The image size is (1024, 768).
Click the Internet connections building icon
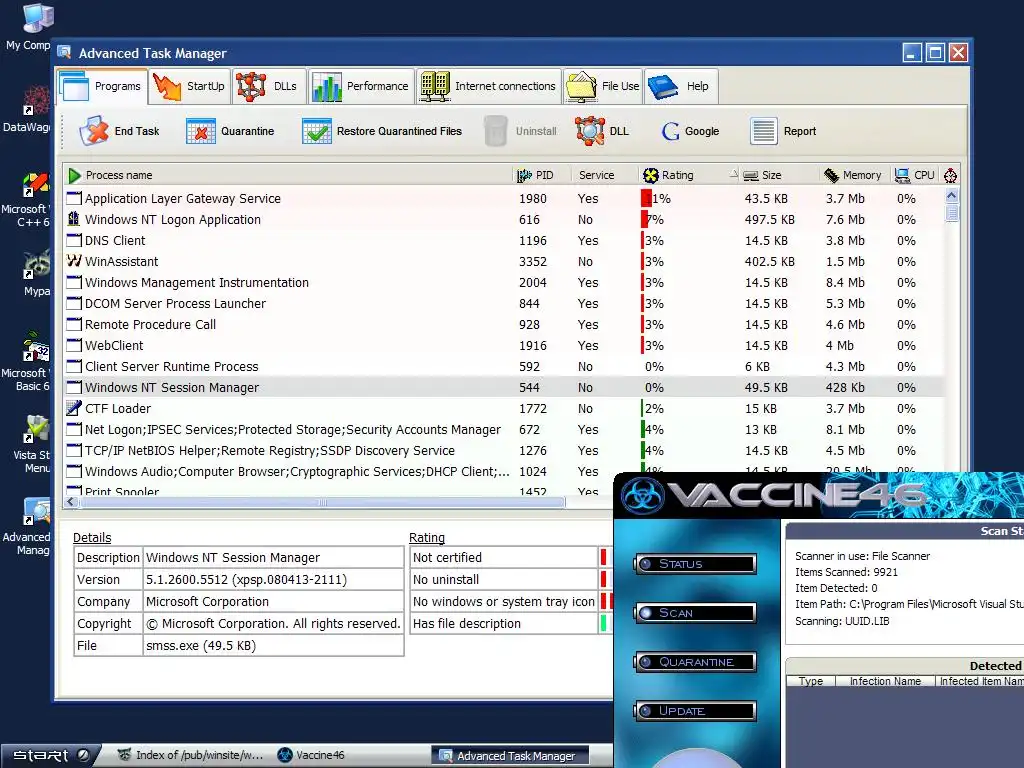click(x=435, y=87)
